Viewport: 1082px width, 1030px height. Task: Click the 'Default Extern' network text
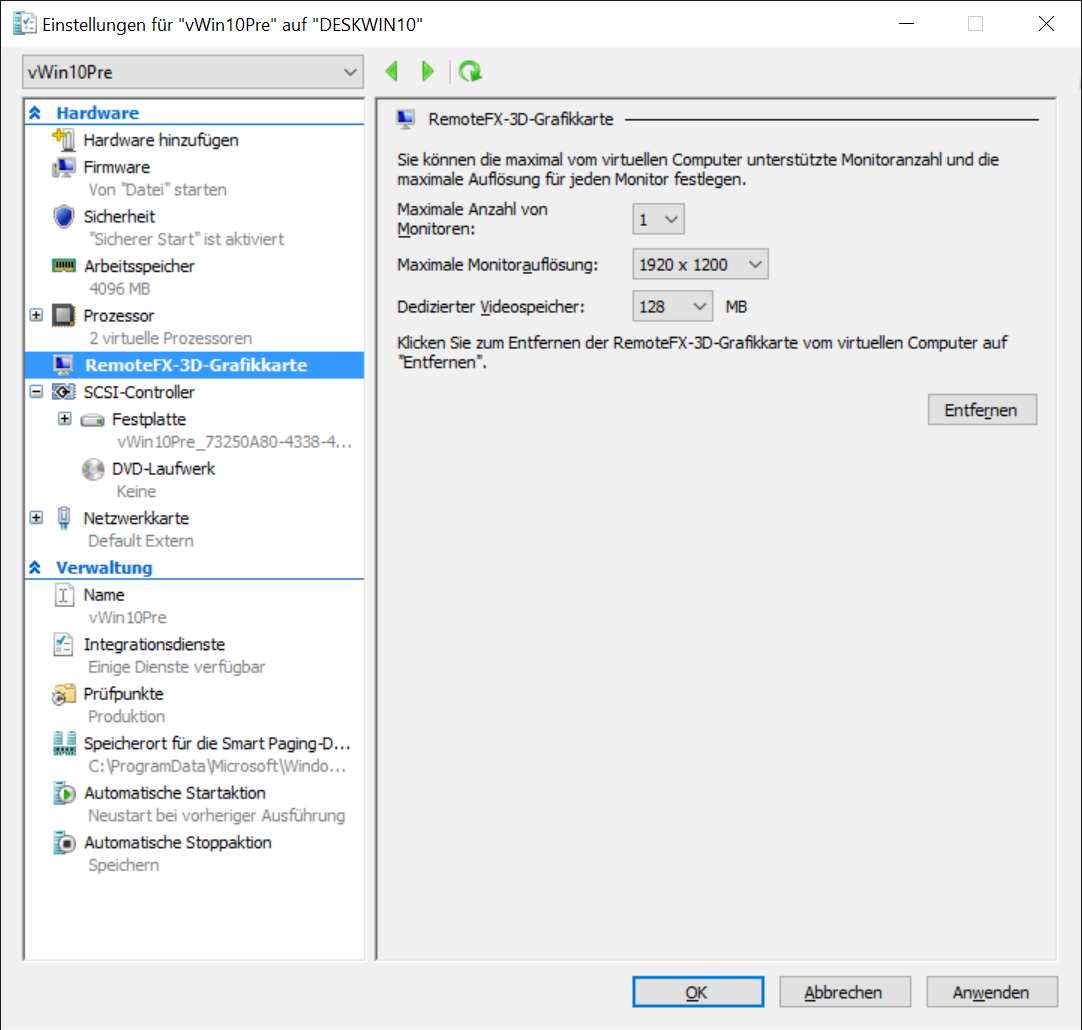click(x=141, y=541)
